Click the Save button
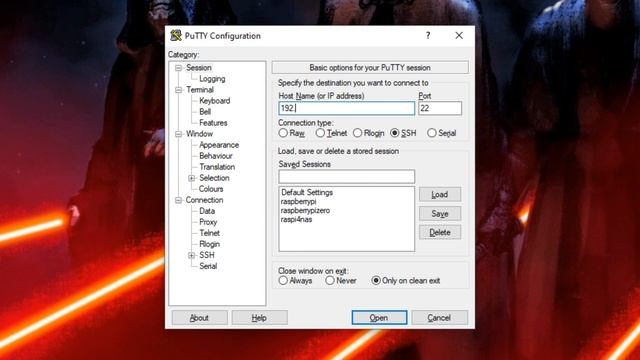 [x=440, y=214]
